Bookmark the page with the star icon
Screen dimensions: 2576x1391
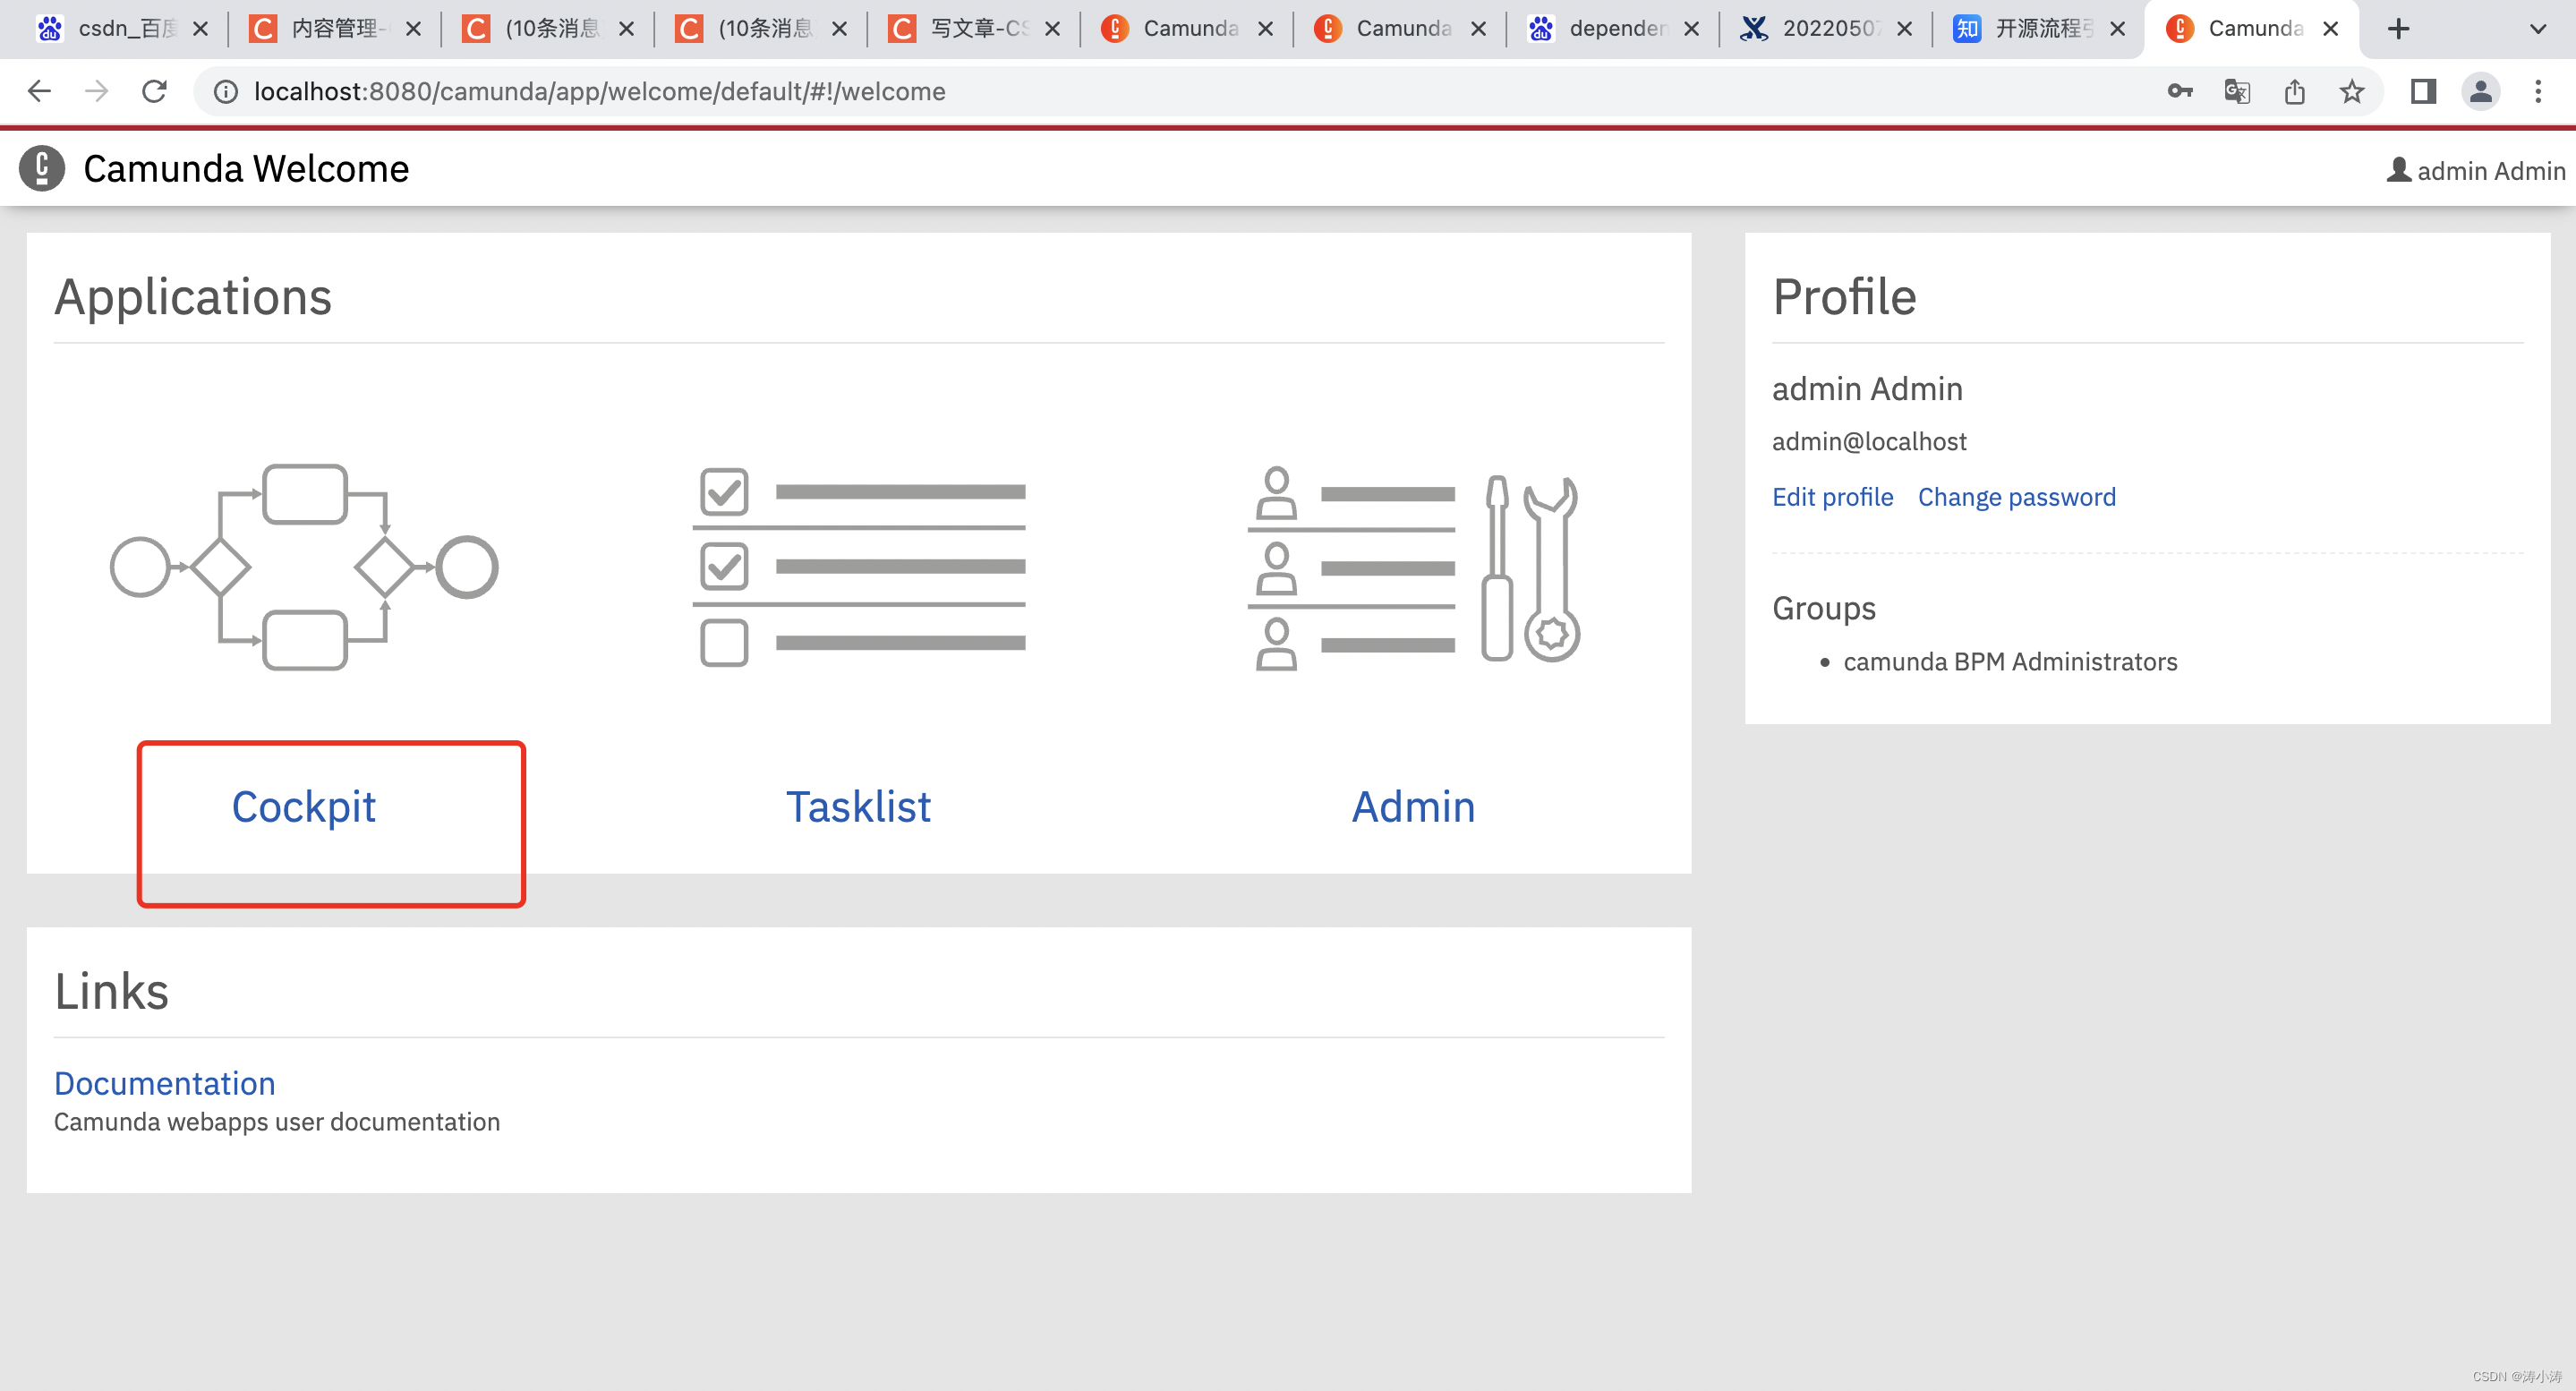pyautogui.click(x=2352, y=92)
